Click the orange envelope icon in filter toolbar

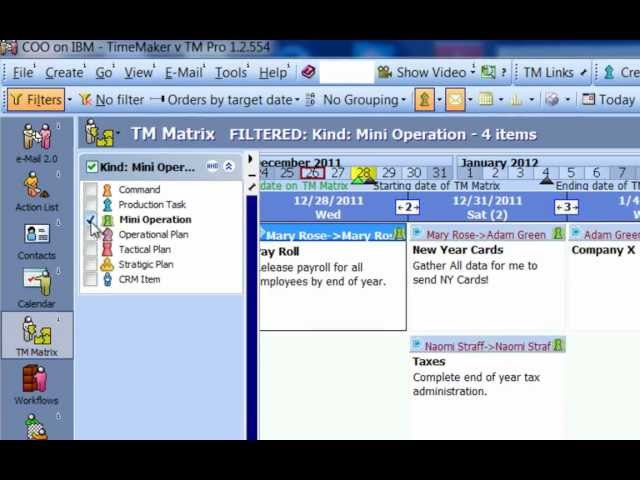[456, 100]
